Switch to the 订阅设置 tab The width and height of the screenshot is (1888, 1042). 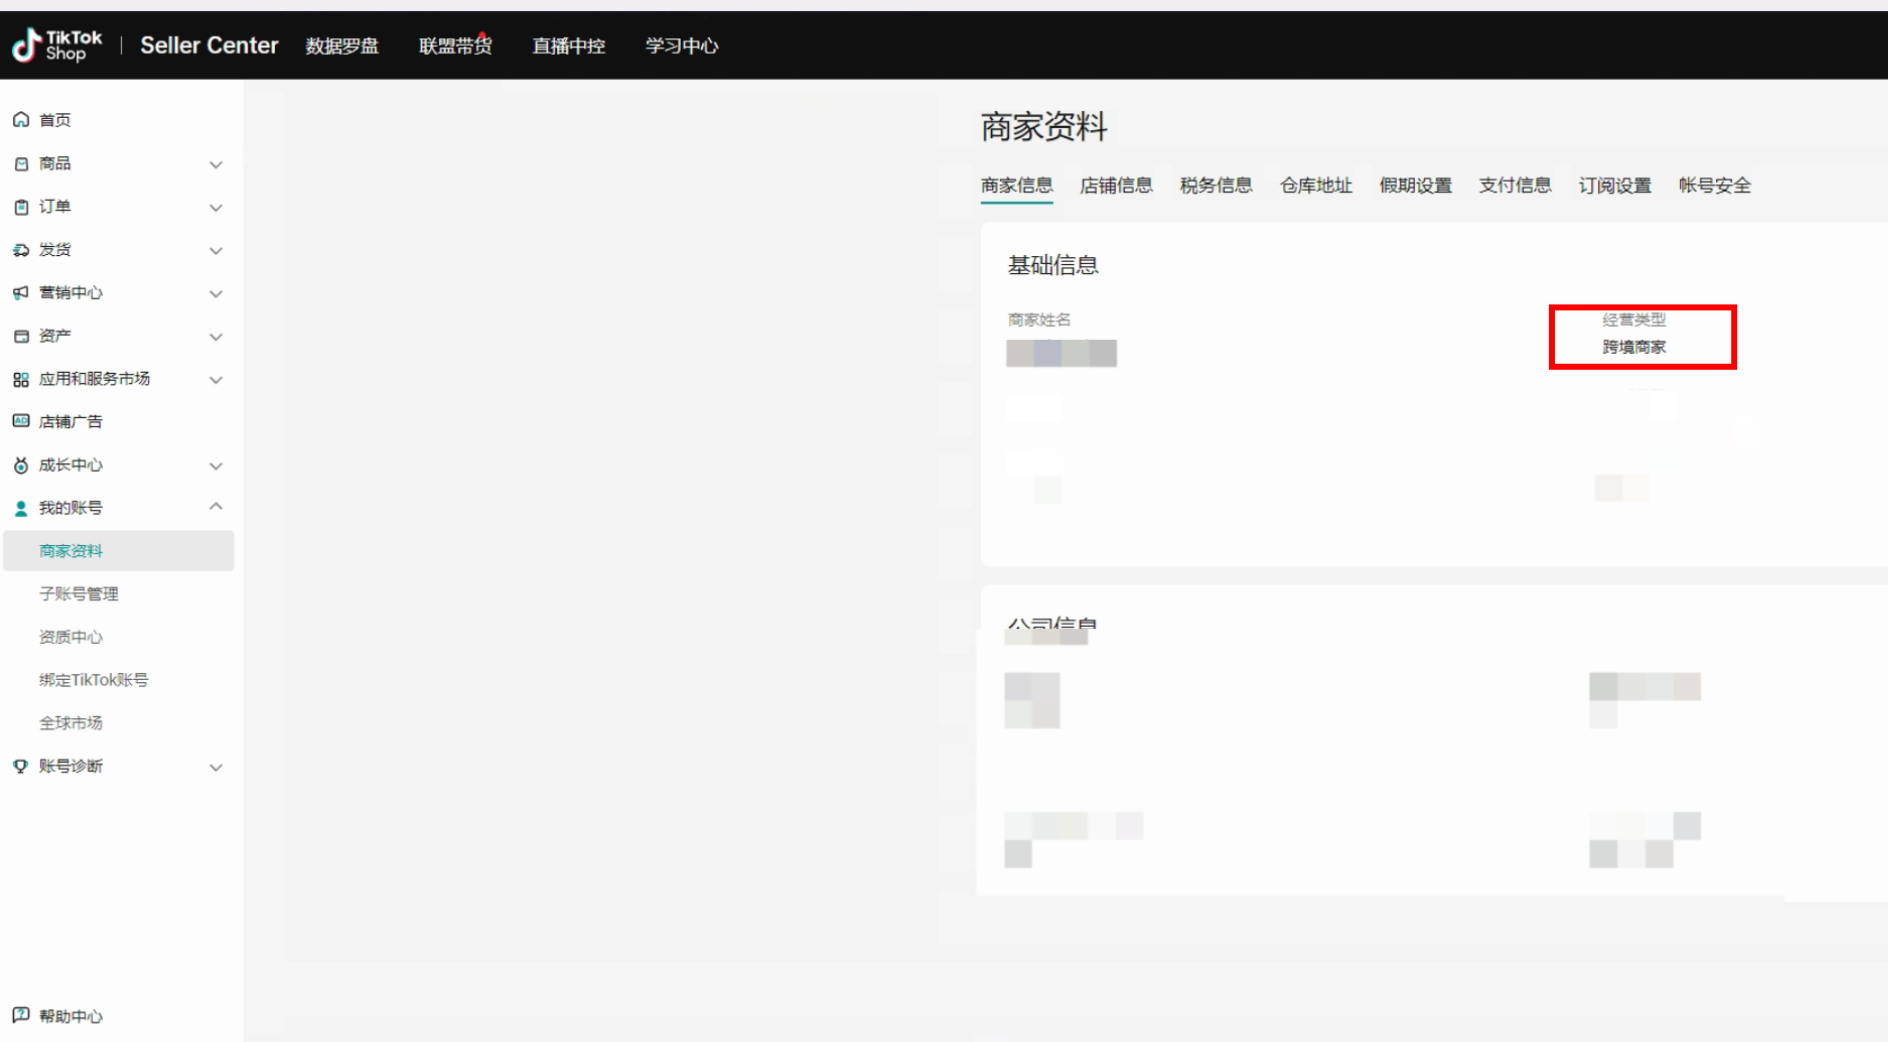click(1615, 185)
